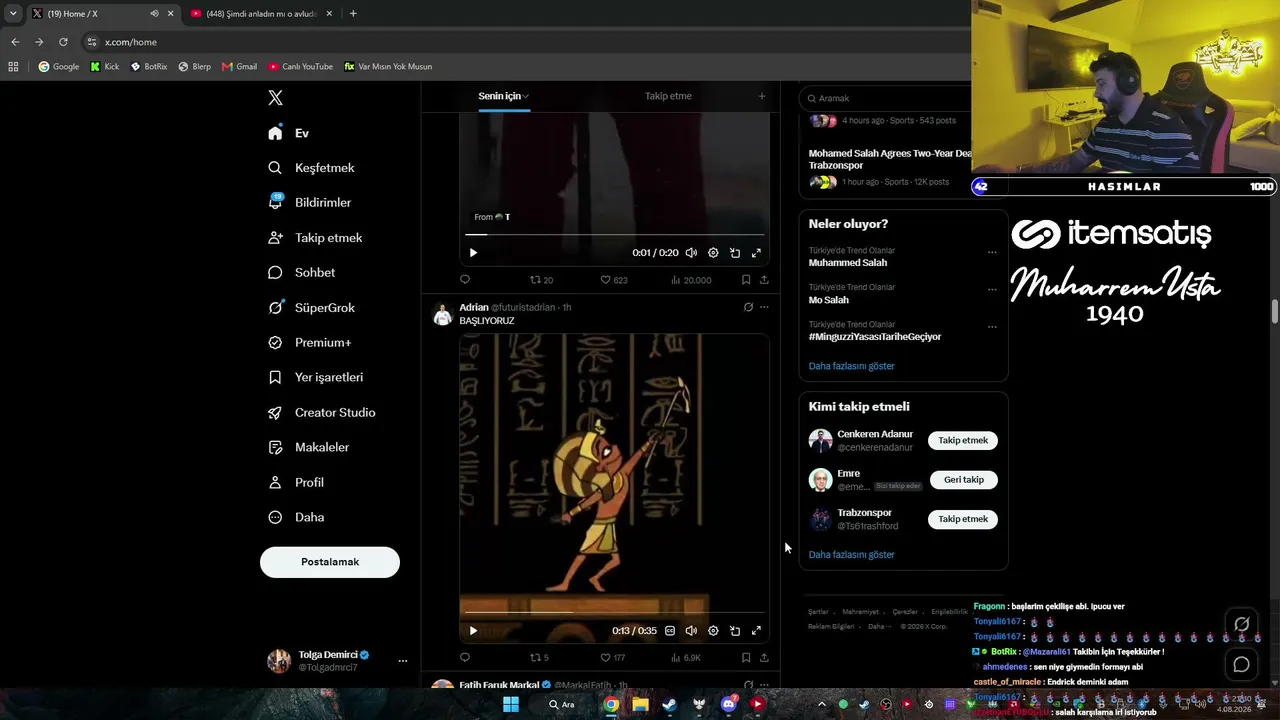Seek in the 0:20 video progress bar
Viewport: 1280px width, 720px height.
pyautogui.click(x=614, y=235)
